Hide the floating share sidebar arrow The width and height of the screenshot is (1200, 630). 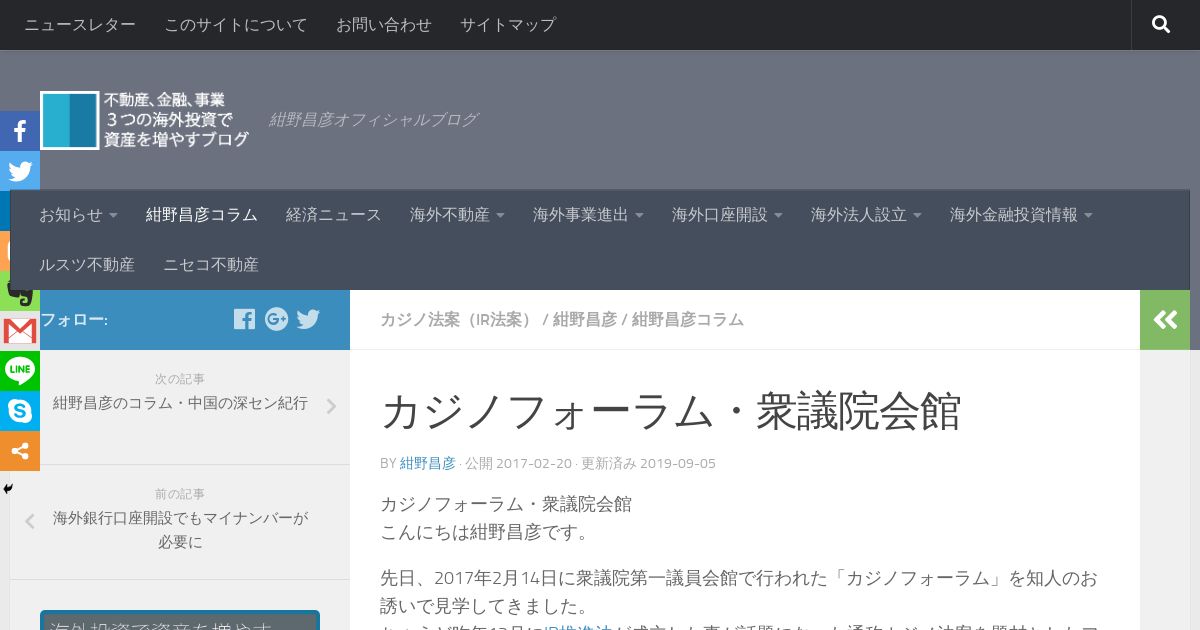click(8, 489)
